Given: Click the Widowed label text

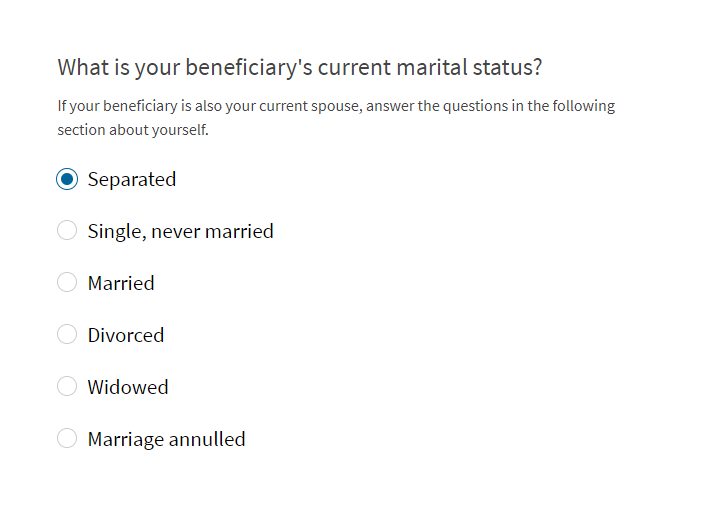Looking at the screenshot, I should click(x=128, y=387).
